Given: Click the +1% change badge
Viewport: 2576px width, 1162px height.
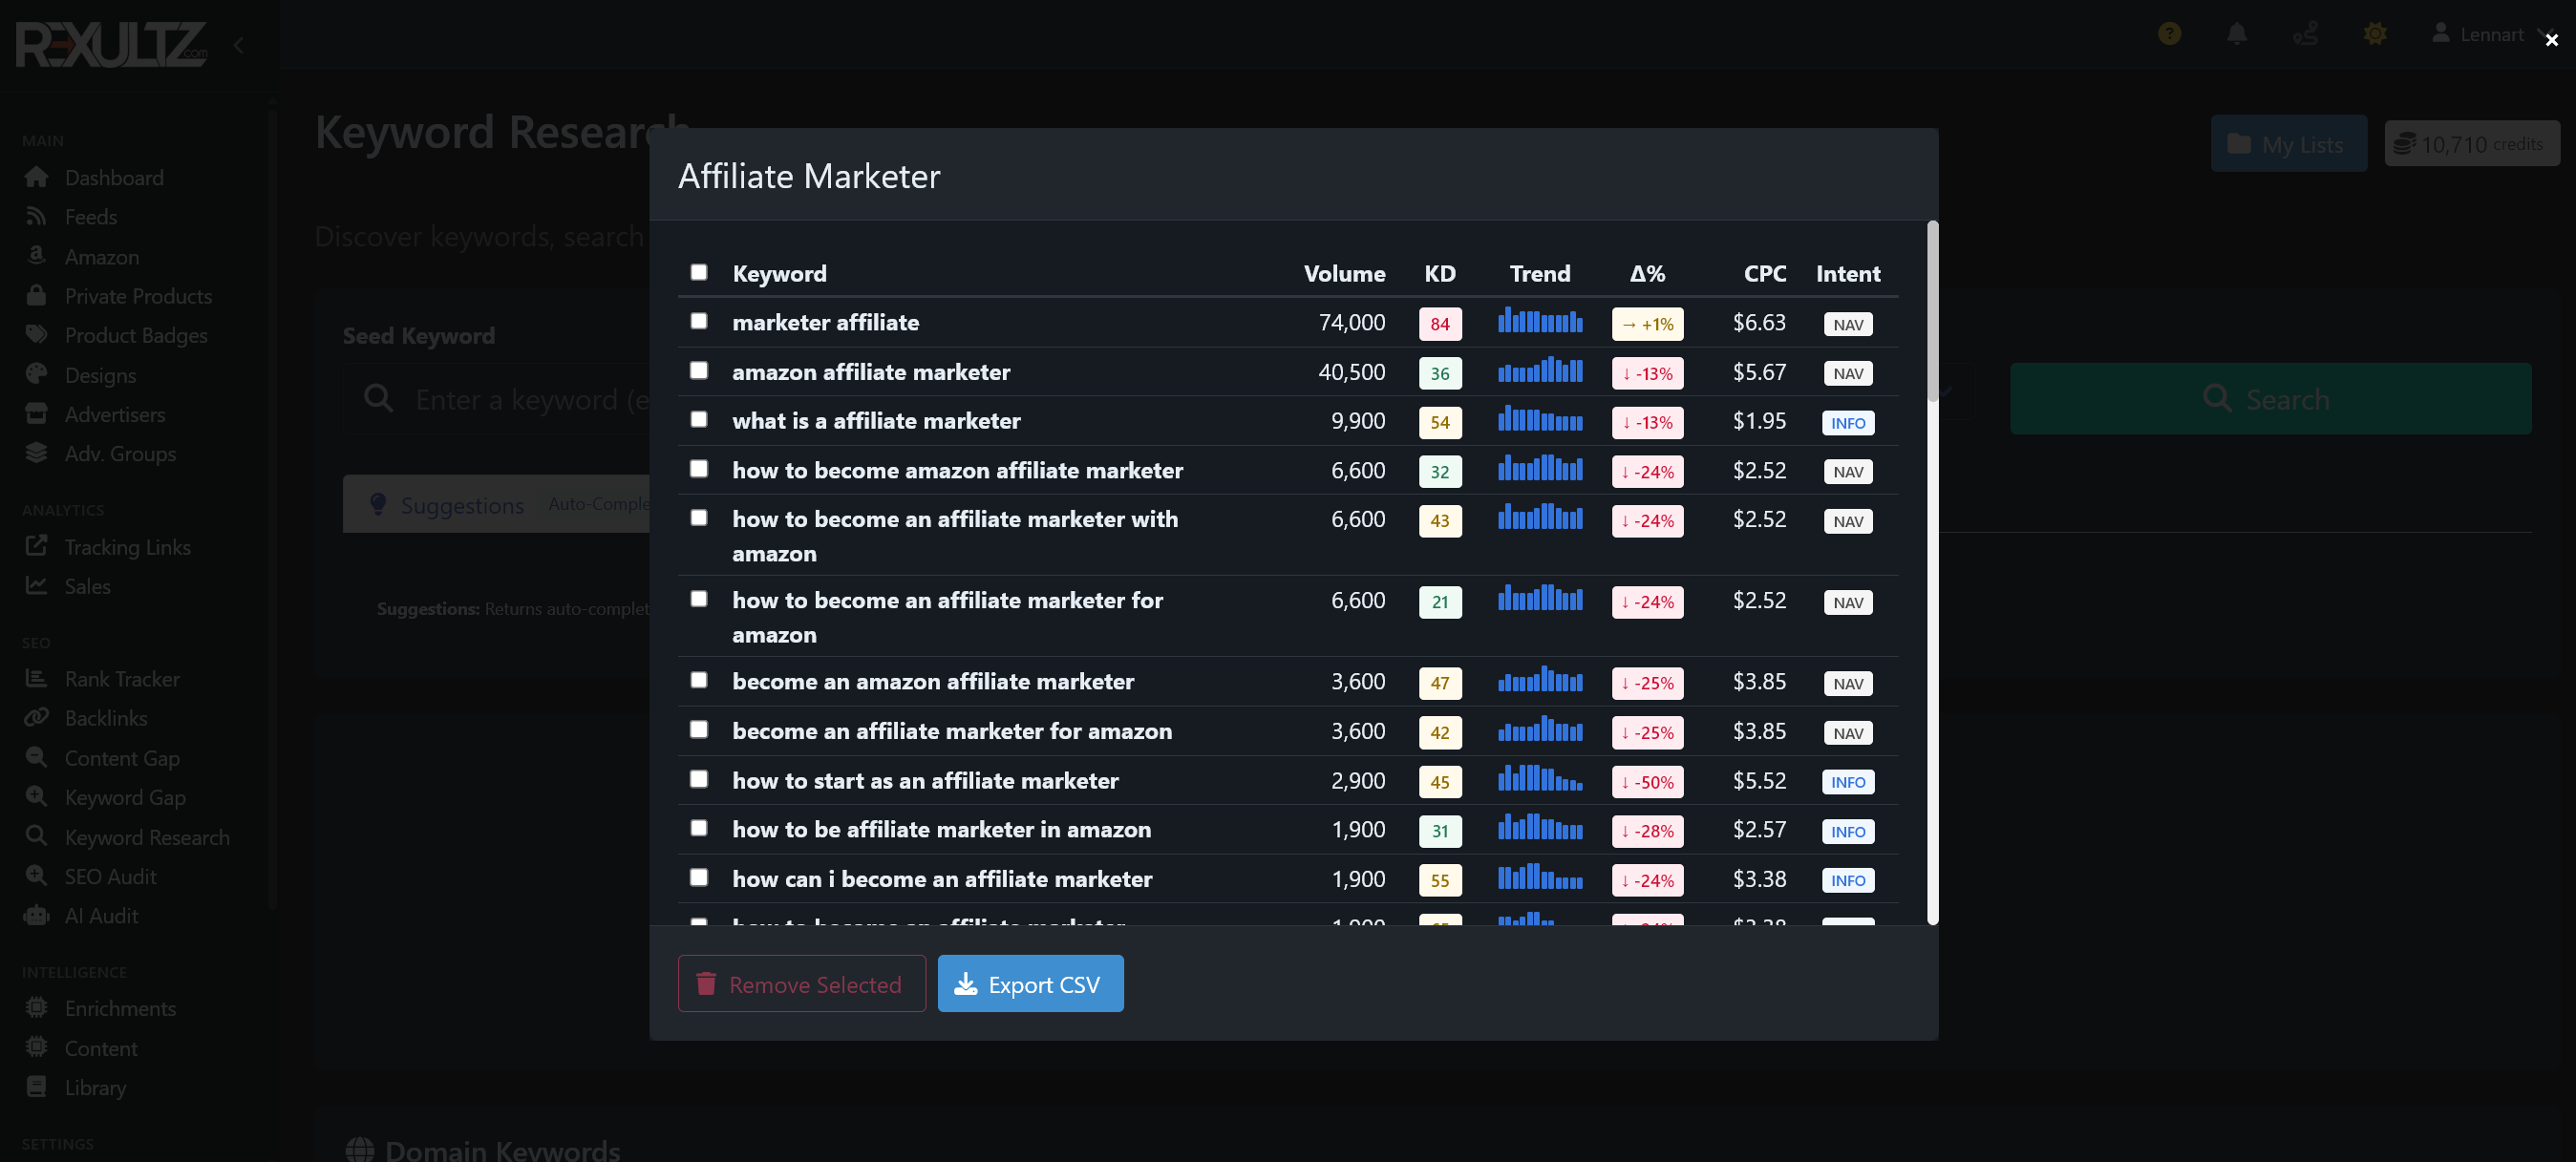Looking at the screenshot, I should point(1647,324).
